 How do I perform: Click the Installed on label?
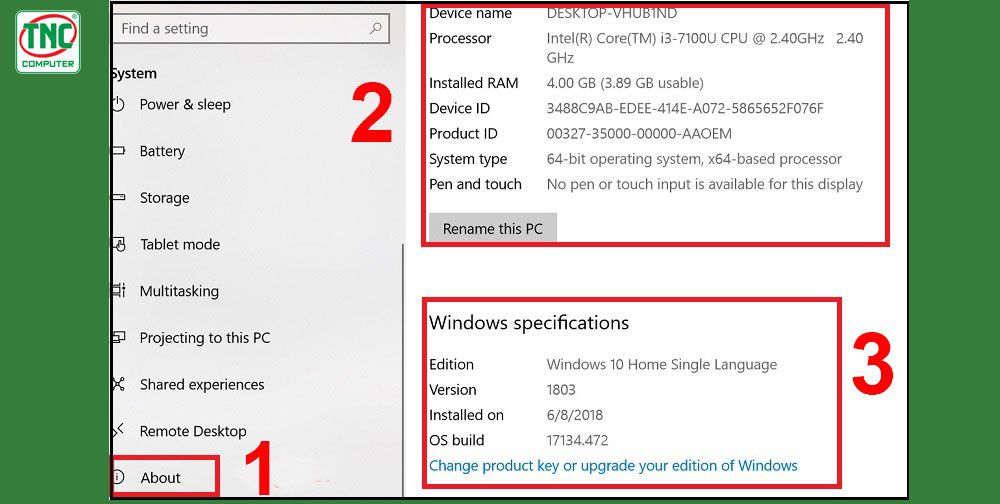(x=466, y=415)
